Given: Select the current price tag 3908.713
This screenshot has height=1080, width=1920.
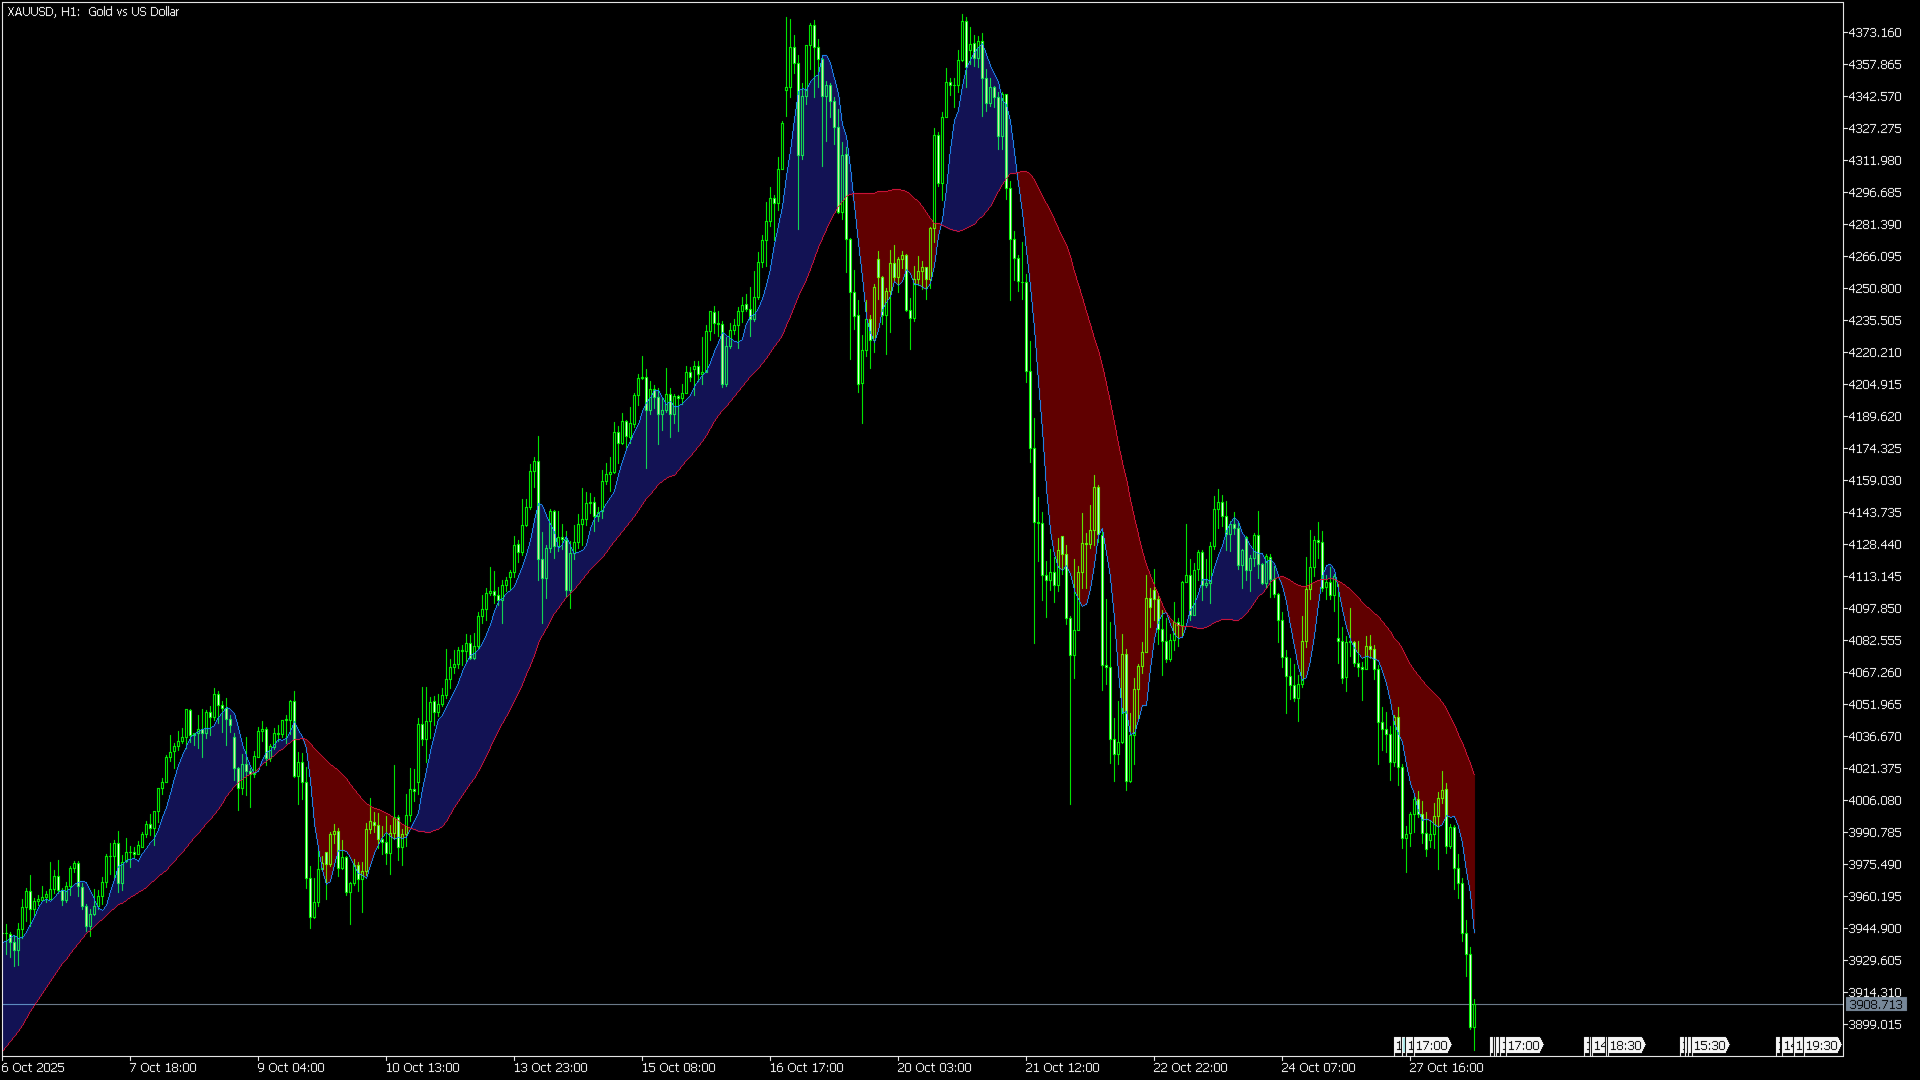Looking at the screenshot, I should coord(1878,1005).
